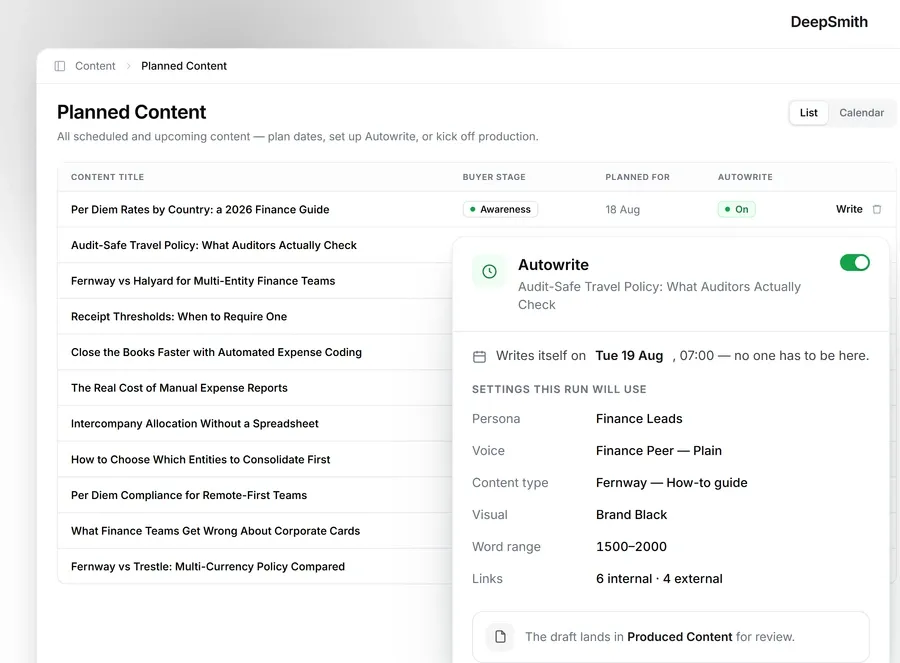Viewport: 900px width, 663px height.
Task: Click the 07:00 write time
Action: click(x=697, y=356)
